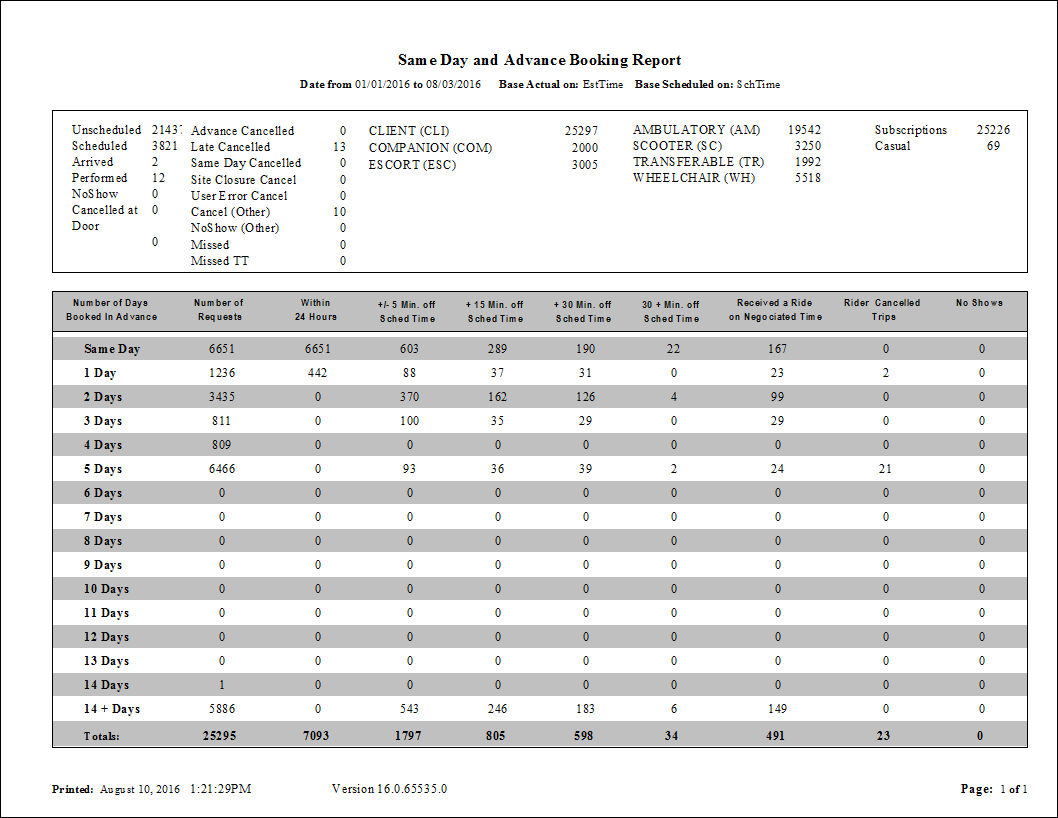Click the Printed date August 10, 2016
The image size is (1058, 818).
[140, 789]
